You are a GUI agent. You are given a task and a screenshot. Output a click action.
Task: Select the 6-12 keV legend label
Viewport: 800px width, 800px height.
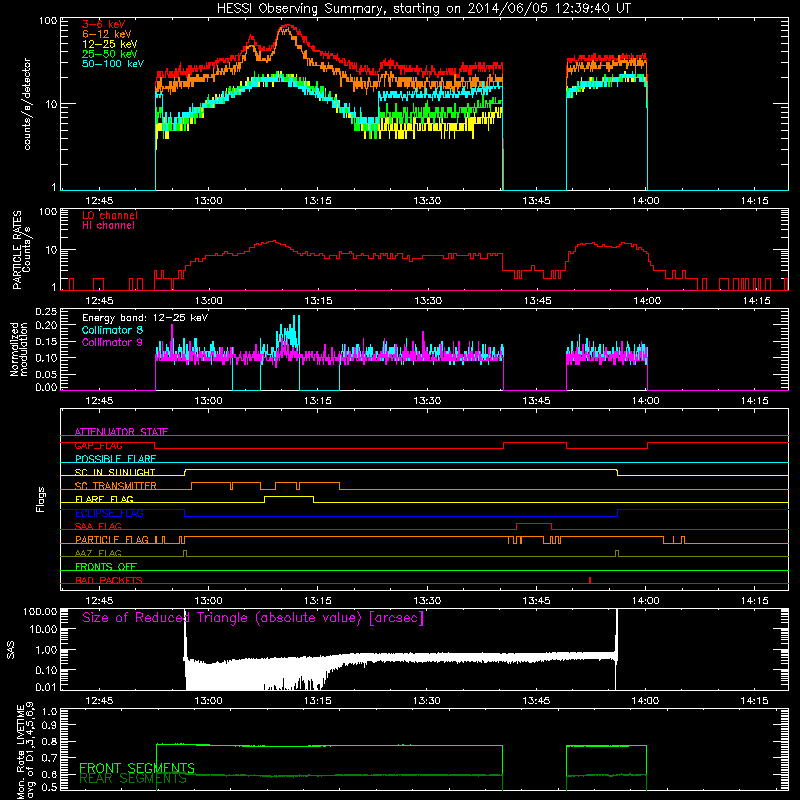(107, 34)
